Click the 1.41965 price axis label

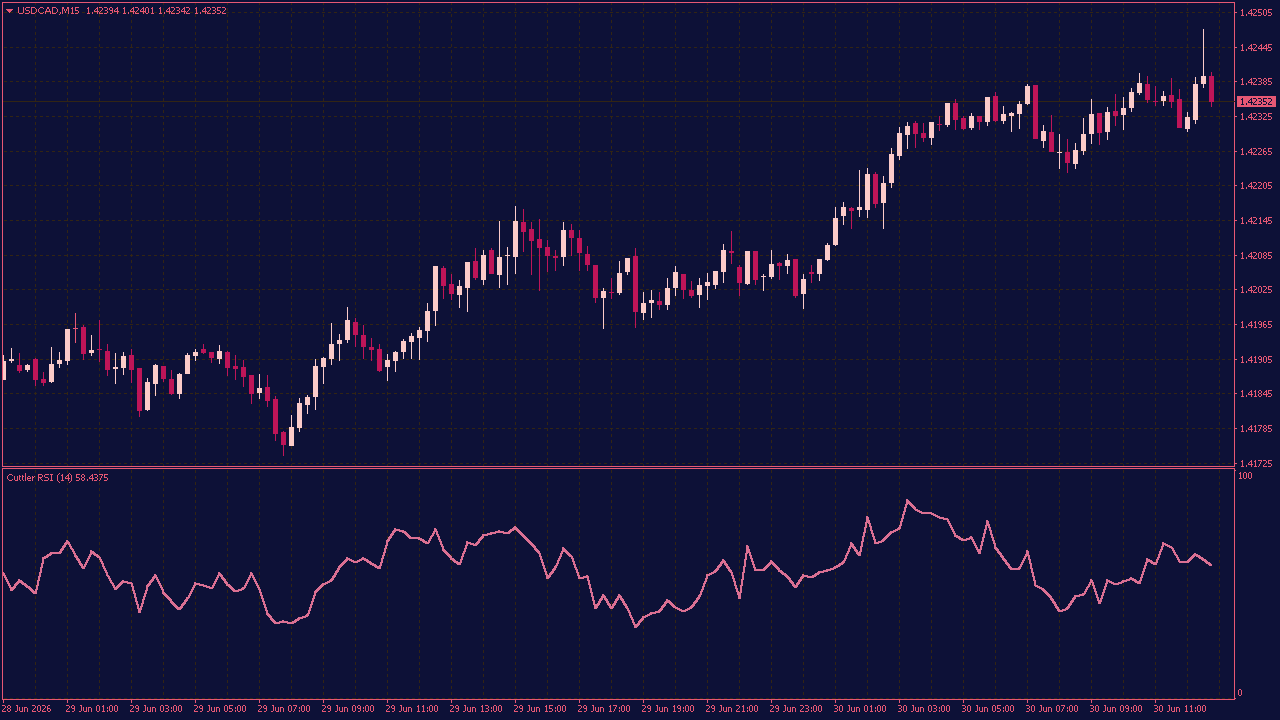coord(1256,325)
